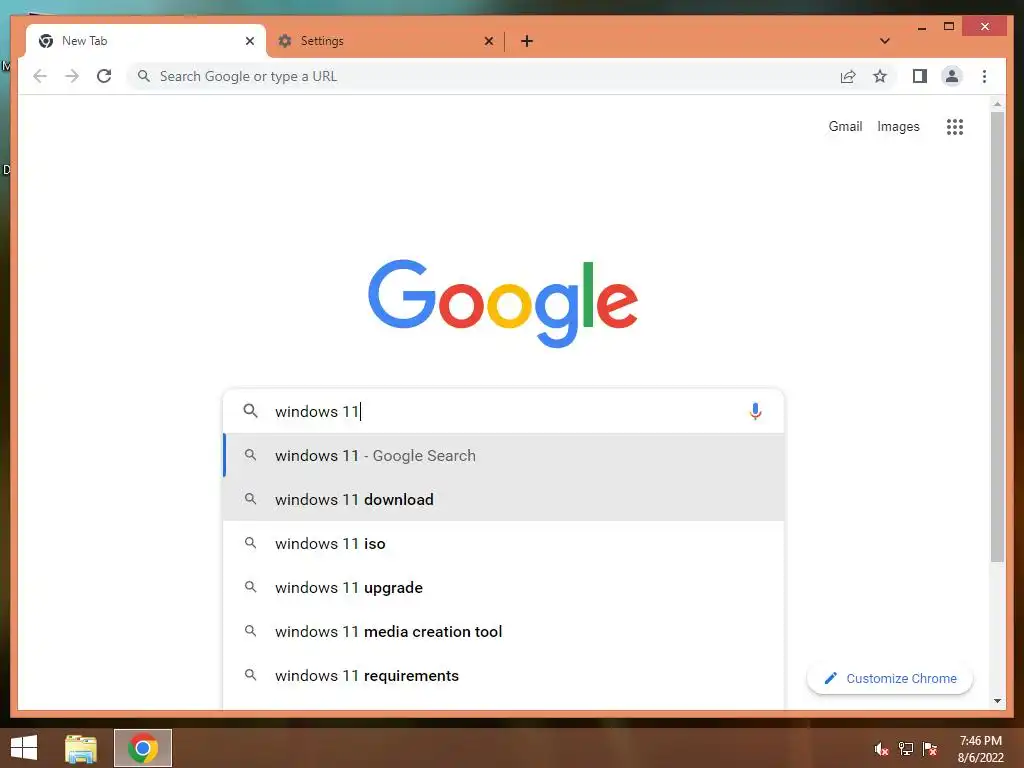Screen dimensions: 1024x768
Task: Open the profile avatar menu
Action: click(952, 76)
